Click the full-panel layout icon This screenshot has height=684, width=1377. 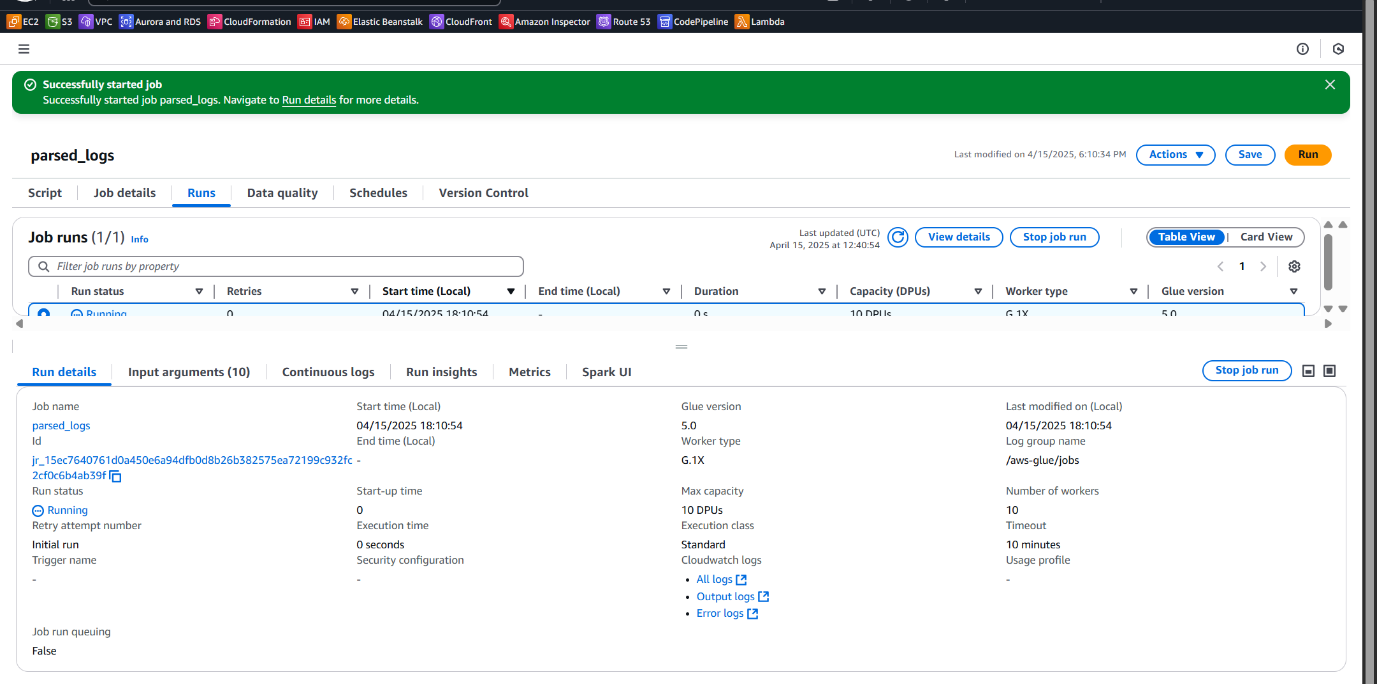coord(1330,371)
